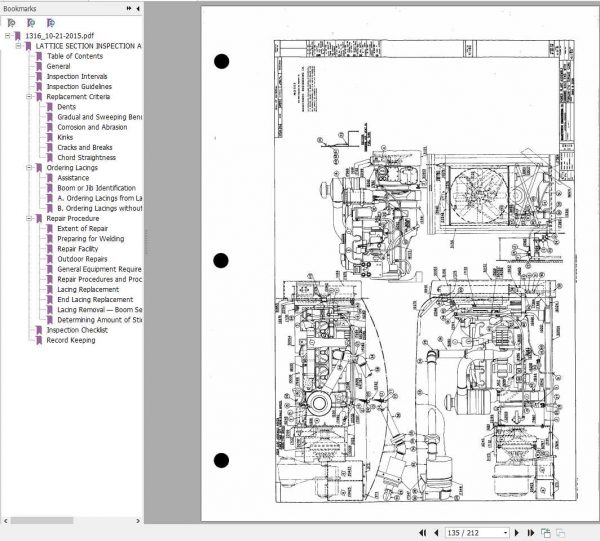Collapse the Replacement Criteria branch
Image resolution: width=600 pixels, height=541 pixels.
pyautogui.click(x=29, y=96)
